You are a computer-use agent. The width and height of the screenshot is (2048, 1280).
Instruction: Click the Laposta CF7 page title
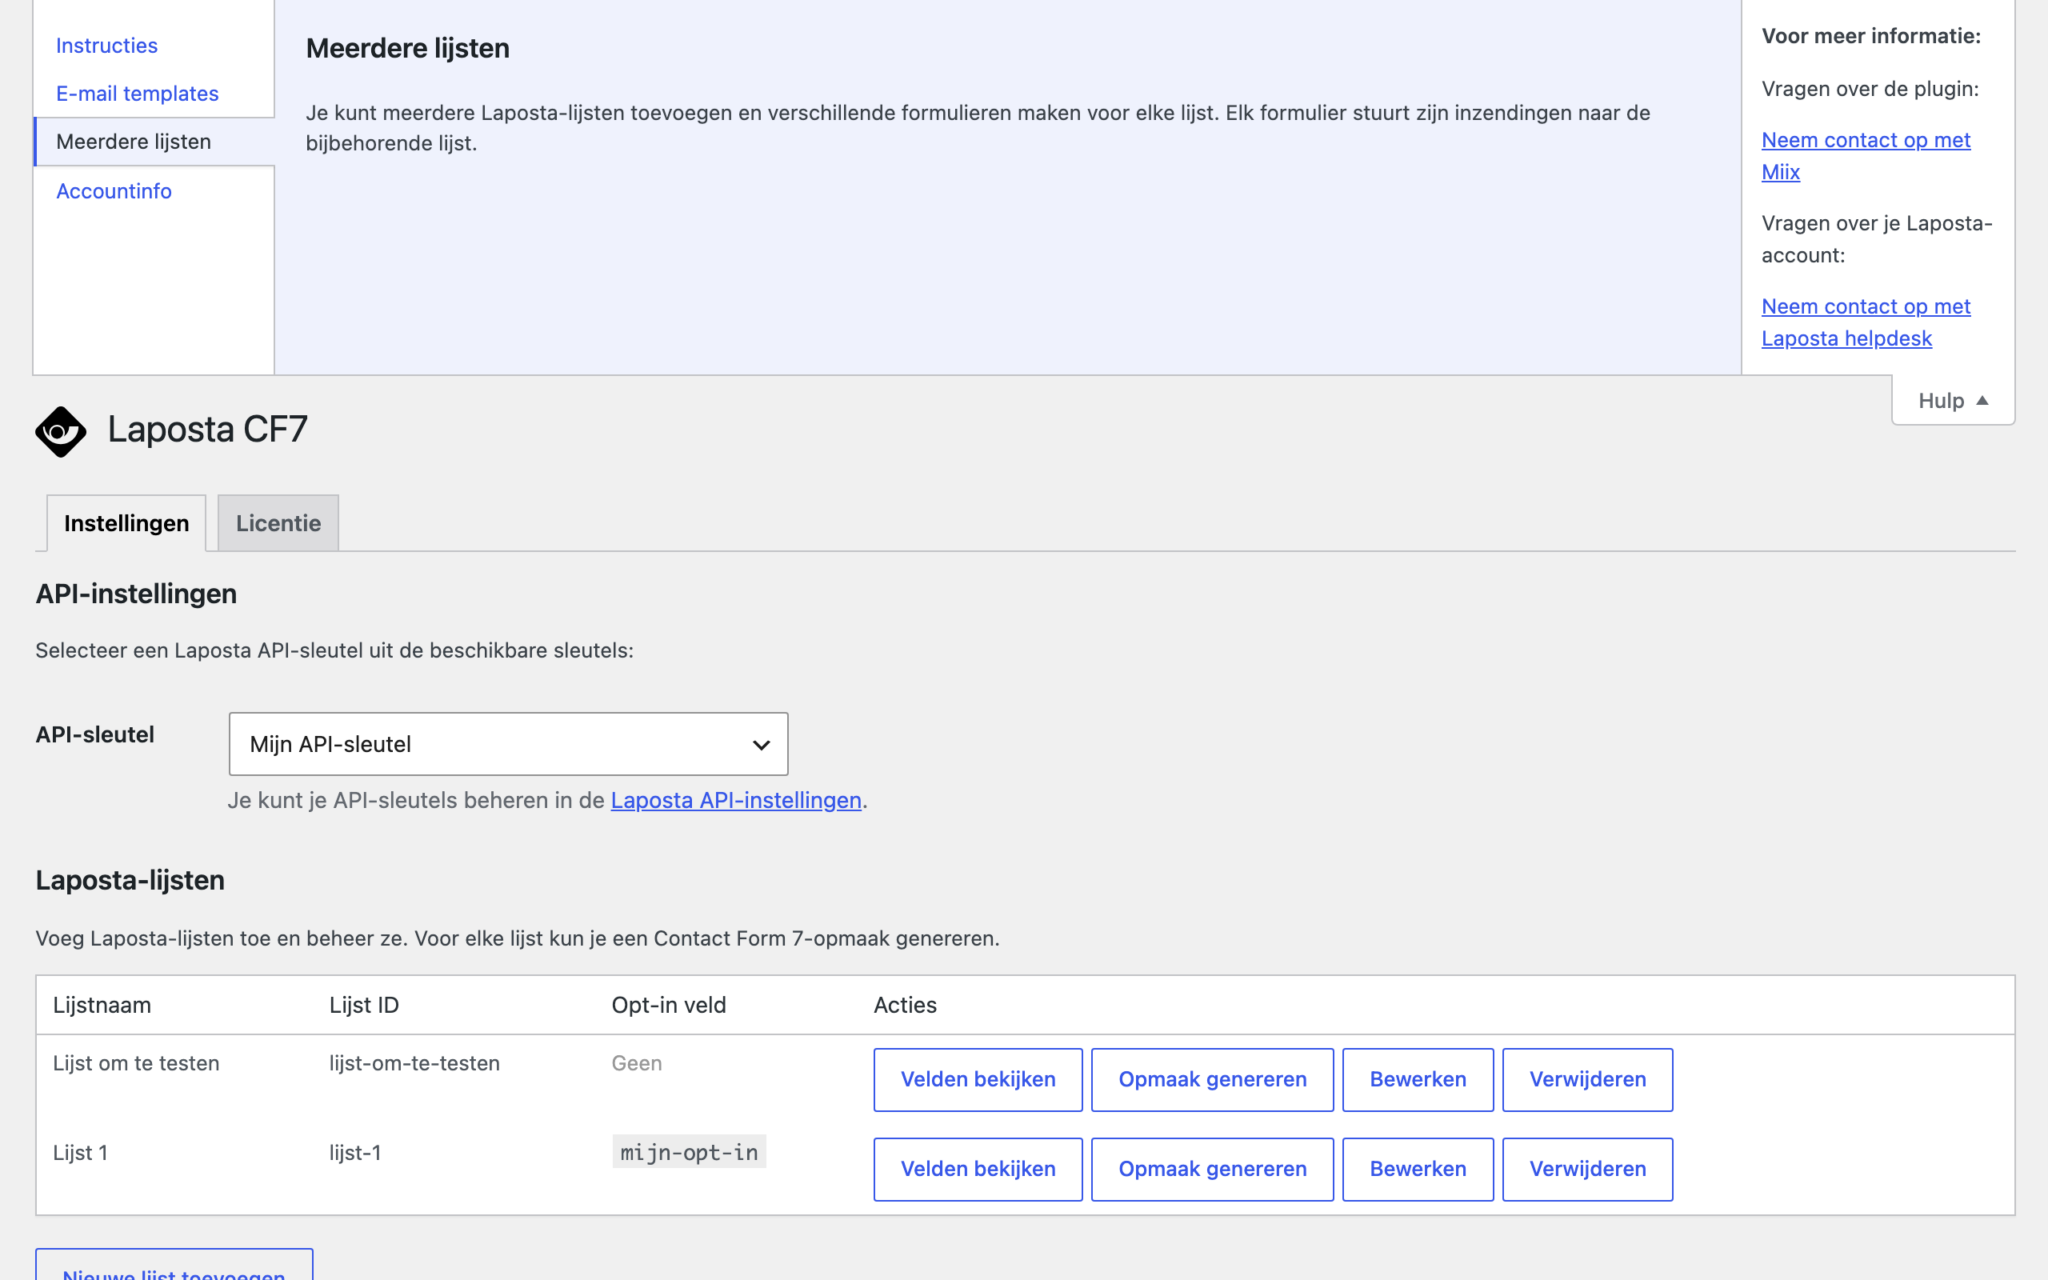click(x=207, y=430)
